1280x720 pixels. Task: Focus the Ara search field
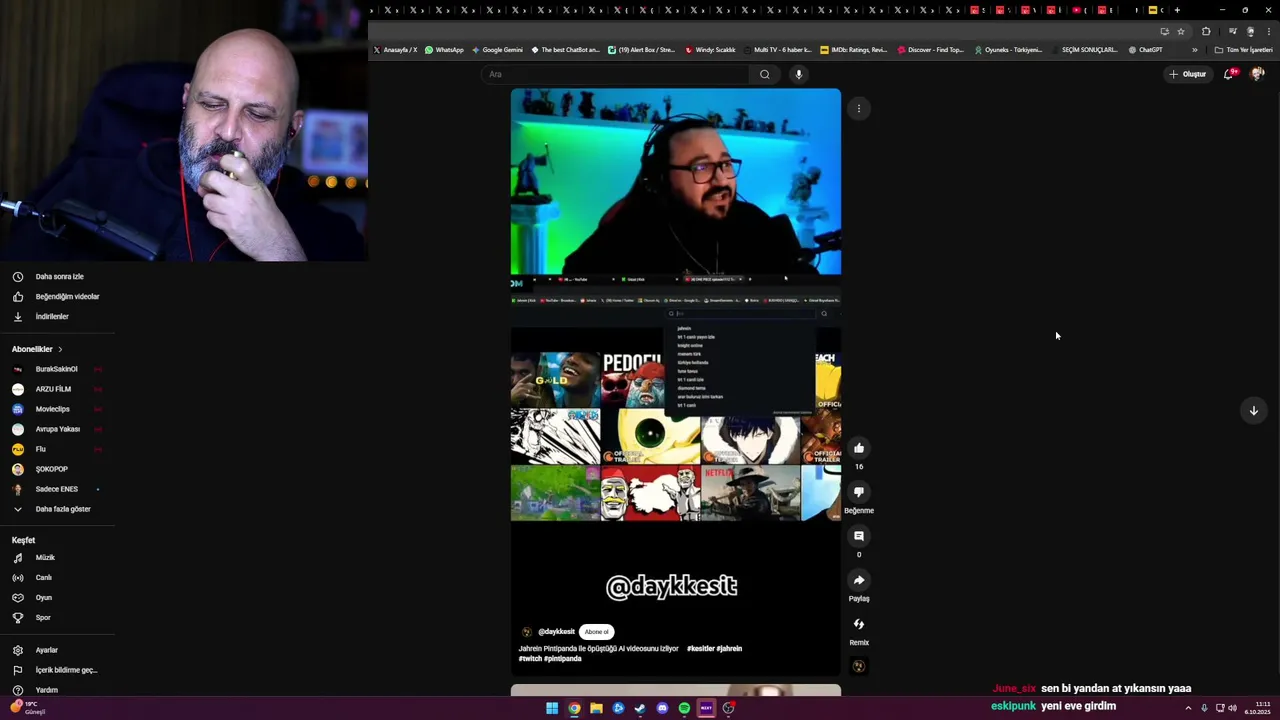tap(615, 74)
